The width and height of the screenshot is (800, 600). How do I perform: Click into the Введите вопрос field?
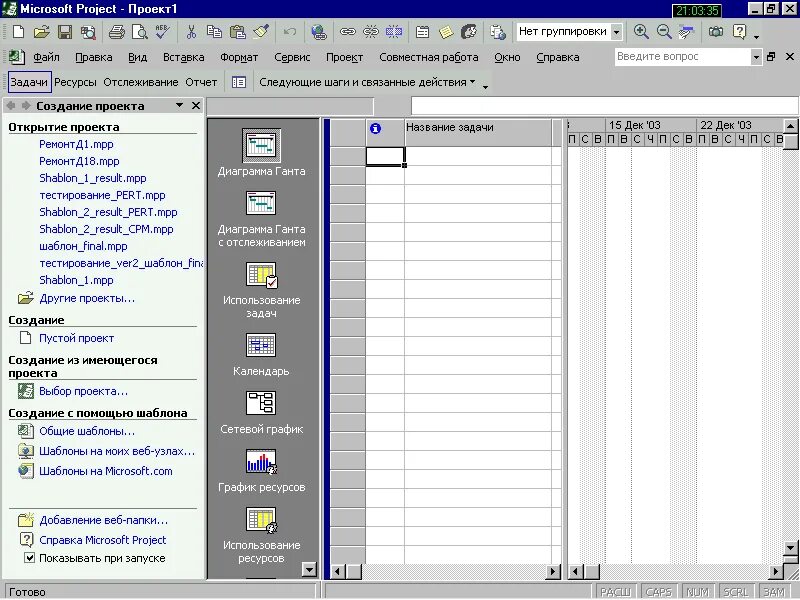[x=682, y=57]
